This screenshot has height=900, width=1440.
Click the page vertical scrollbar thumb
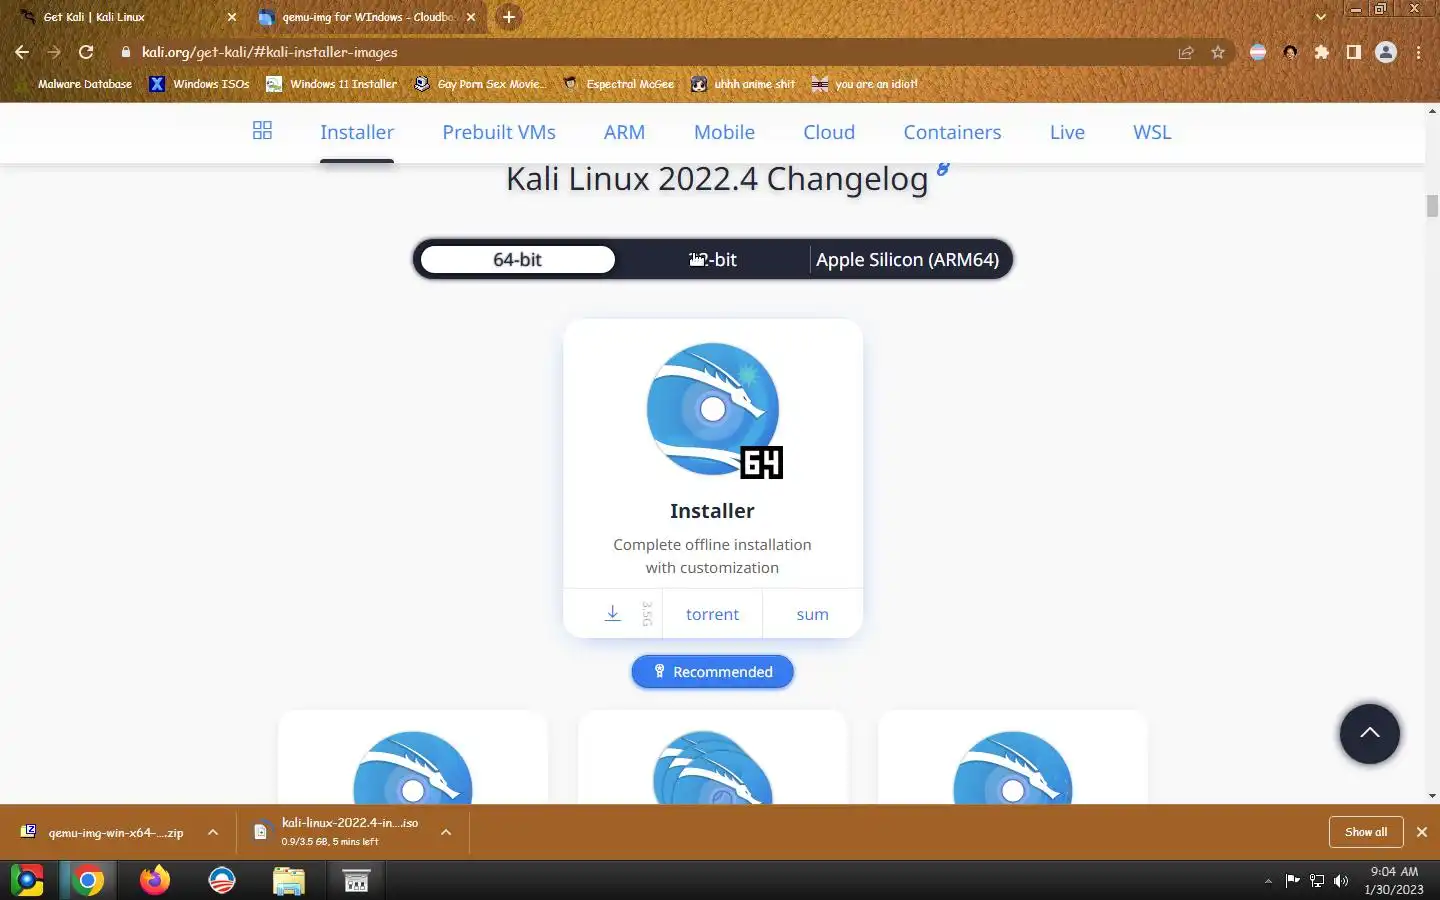point(1432,205)
